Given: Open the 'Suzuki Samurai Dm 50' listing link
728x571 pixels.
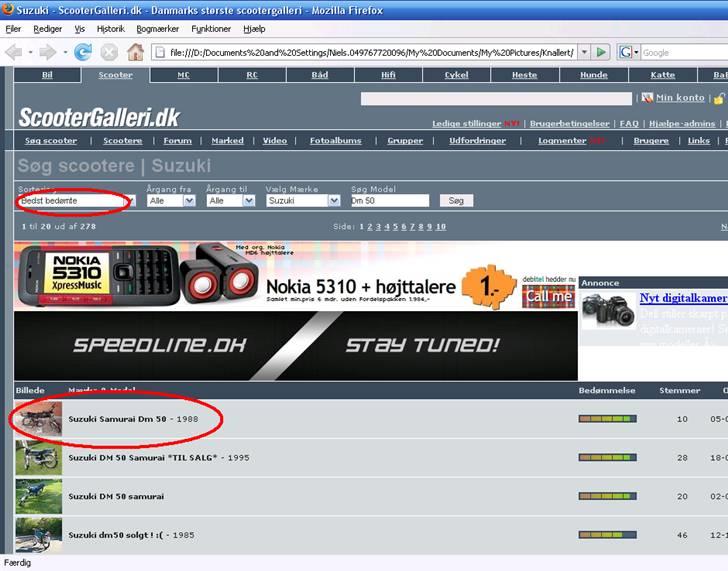Looking at the screenshot, I should point(119,419).
